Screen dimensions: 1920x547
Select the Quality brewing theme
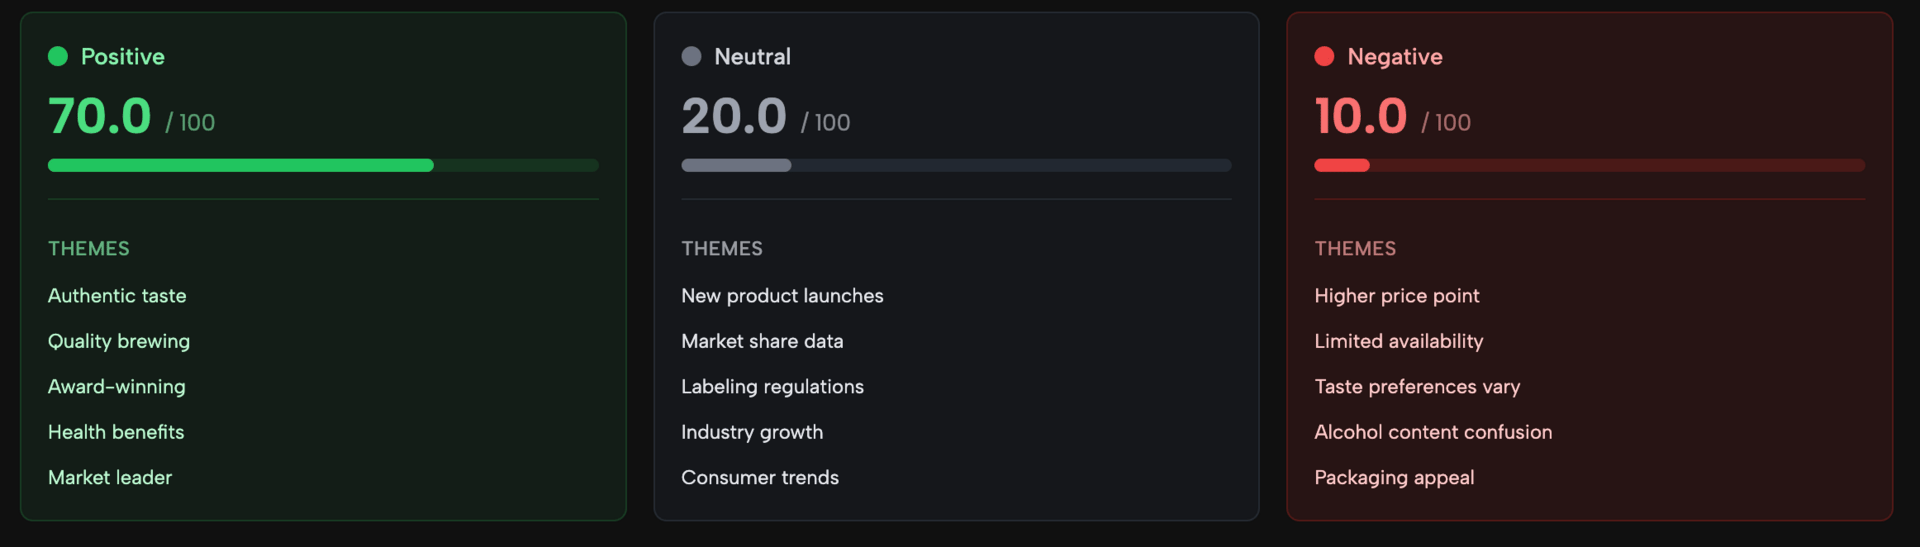pyautogui.click(x=119, y=341)
